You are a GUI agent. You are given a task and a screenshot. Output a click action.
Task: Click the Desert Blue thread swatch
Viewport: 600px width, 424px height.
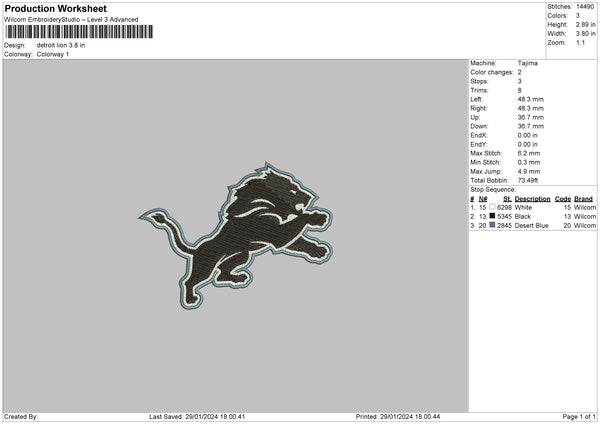[492, 225]
